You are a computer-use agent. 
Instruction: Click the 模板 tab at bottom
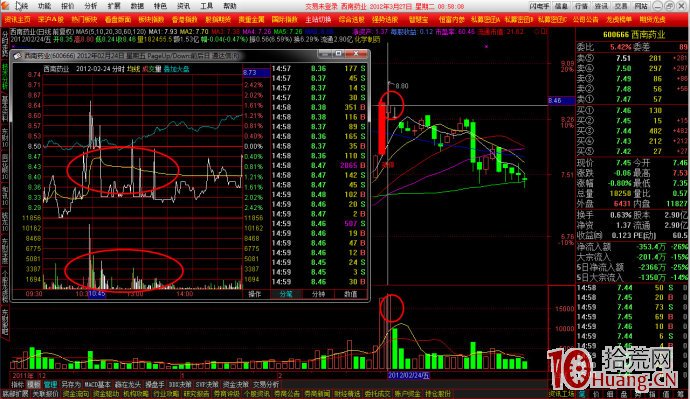(x=34, y=384)
